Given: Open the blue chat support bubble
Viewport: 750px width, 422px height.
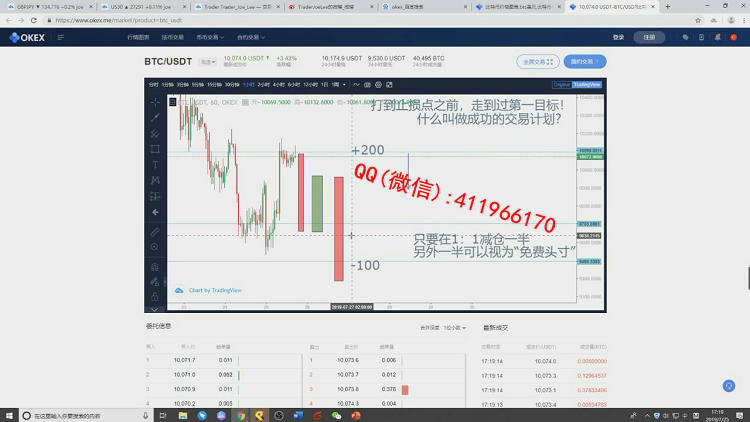Looking at the screenshot, I should point(728,386).
